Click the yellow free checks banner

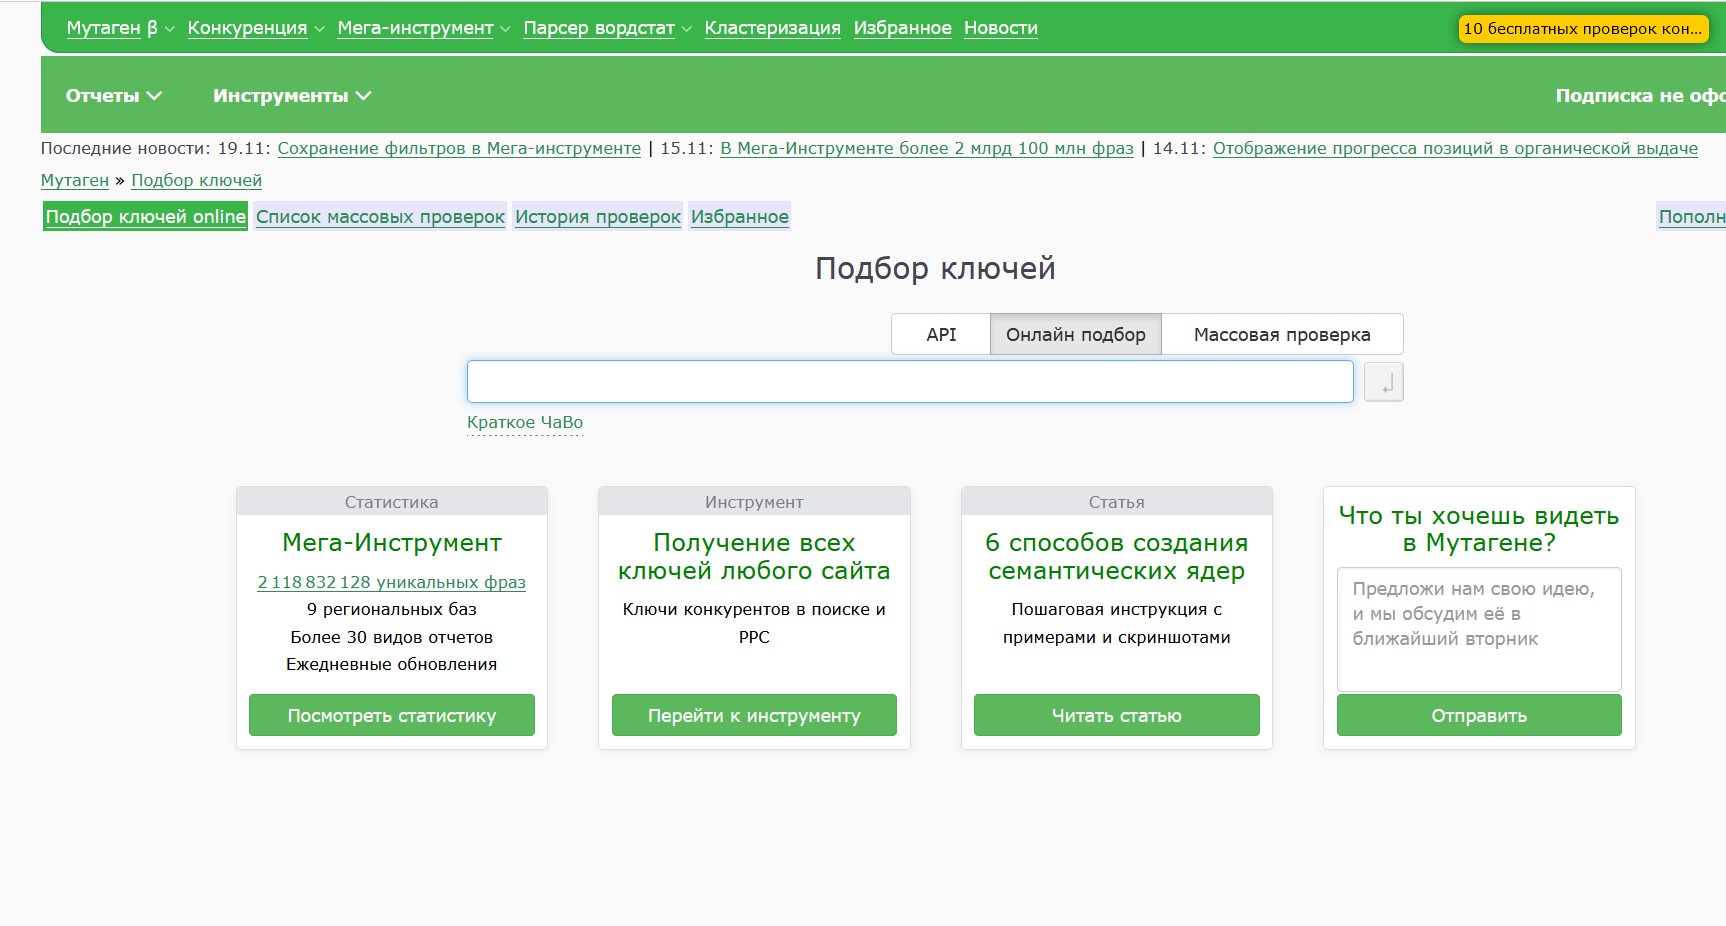[1582, 29]
